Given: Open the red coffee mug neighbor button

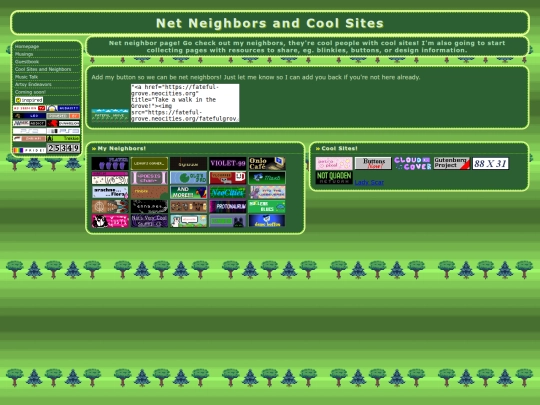Looking at the screenshot, I should pyautogui.click(x=228, y=178).
